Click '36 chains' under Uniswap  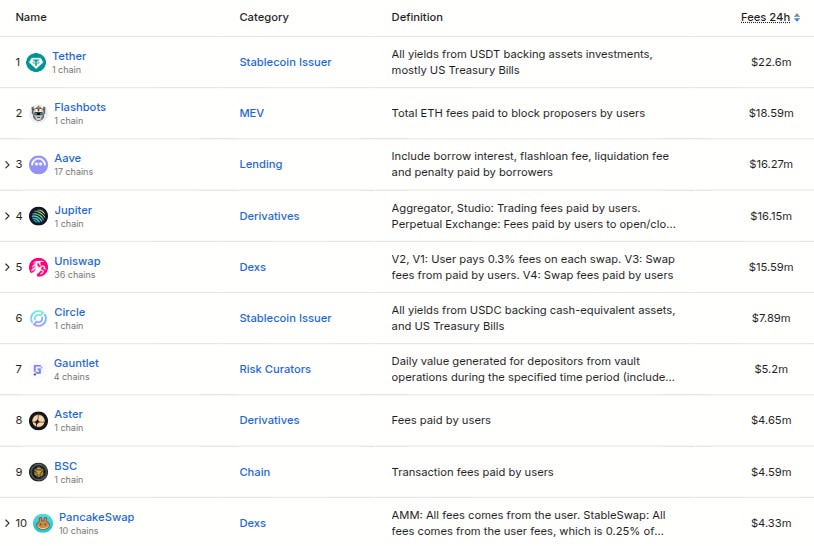click(x=75, y=275)
